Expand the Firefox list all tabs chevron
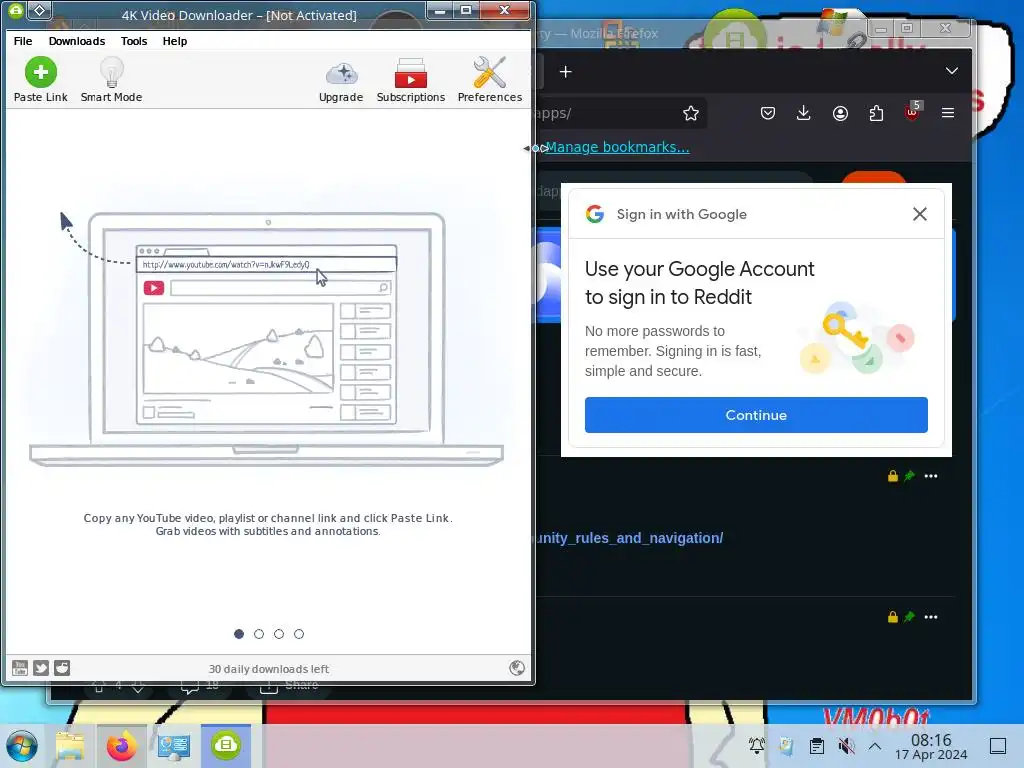 tap(952, 71)
